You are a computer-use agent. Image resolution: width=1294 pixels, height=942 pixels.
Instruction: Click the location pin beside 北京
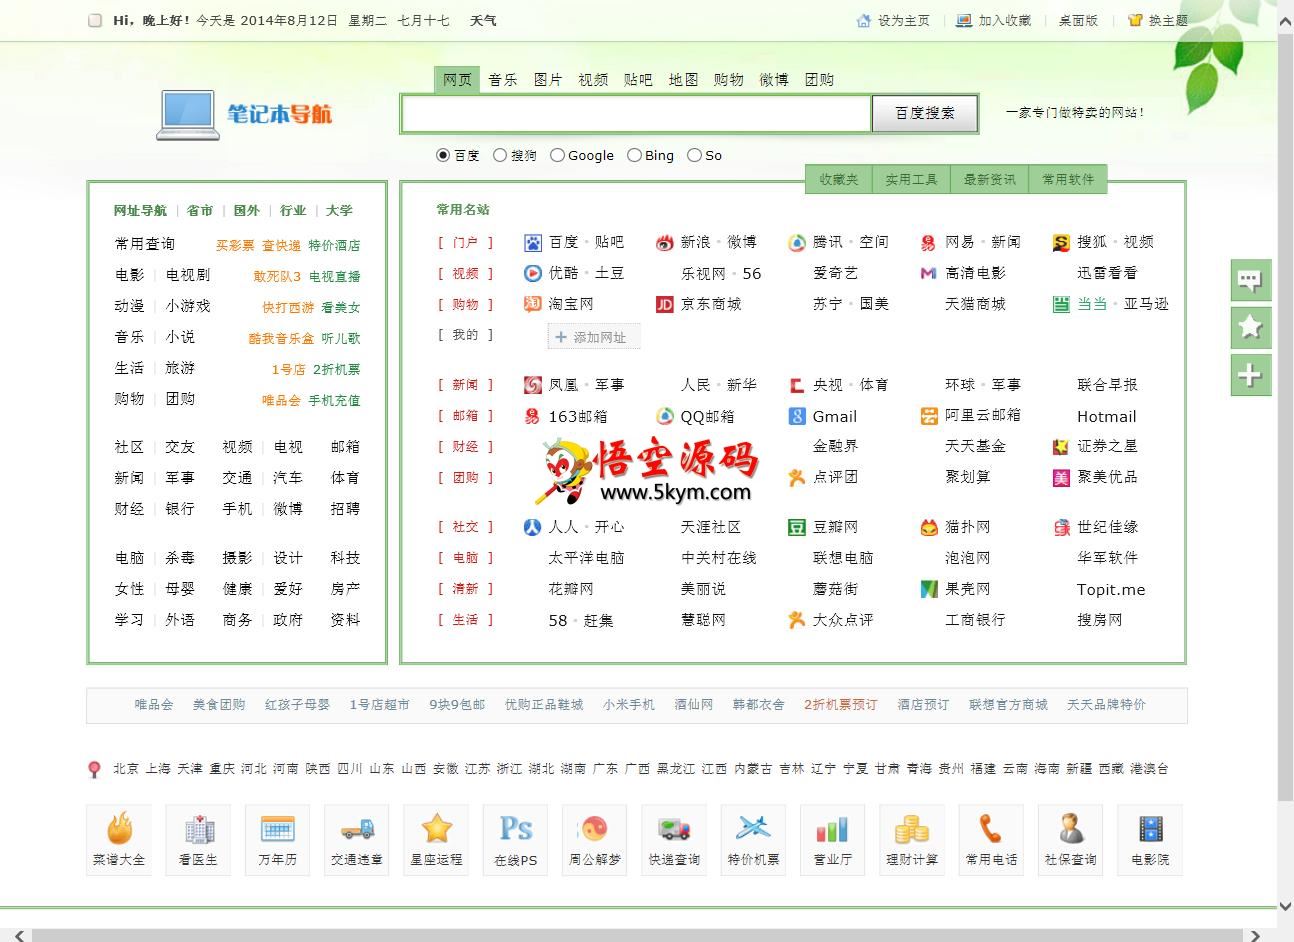click(94, 769)
